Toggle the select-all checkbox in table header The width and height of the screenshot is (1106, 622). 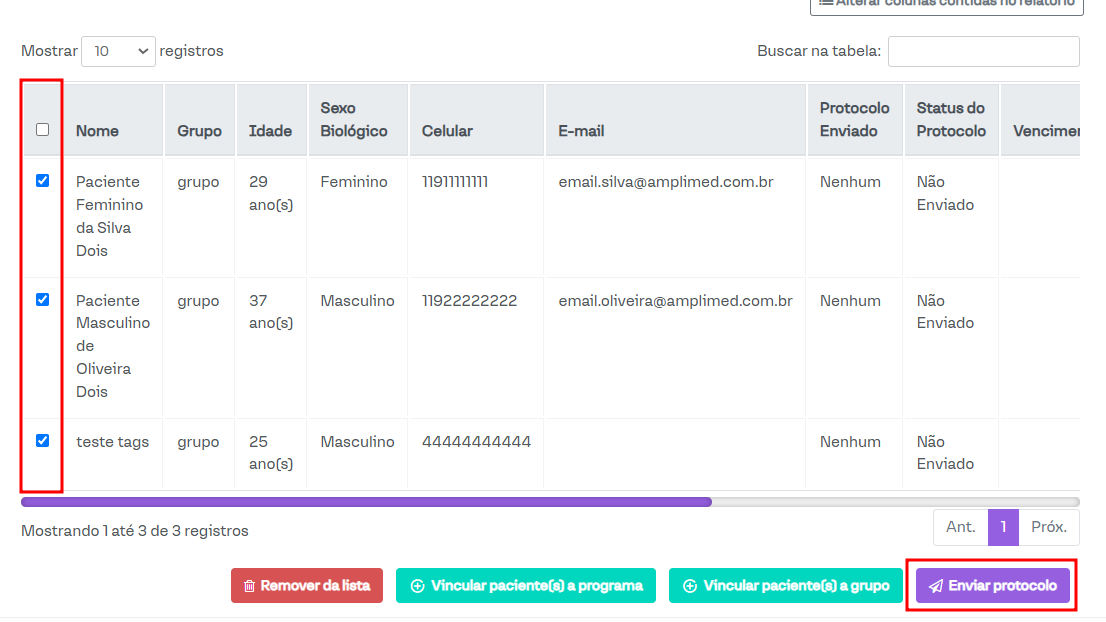click(42, 129)
